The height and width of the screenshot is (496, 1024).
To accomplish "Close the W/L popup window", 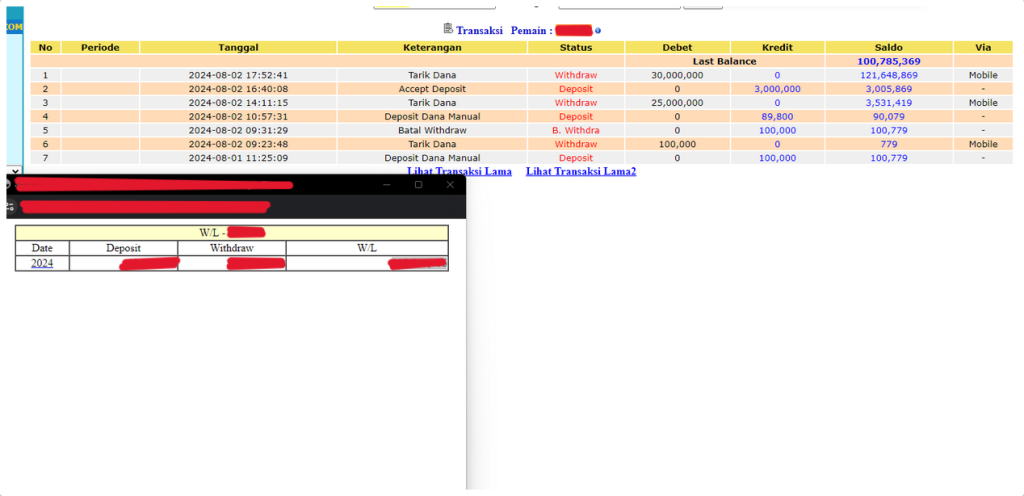I will tap(450, 185).
